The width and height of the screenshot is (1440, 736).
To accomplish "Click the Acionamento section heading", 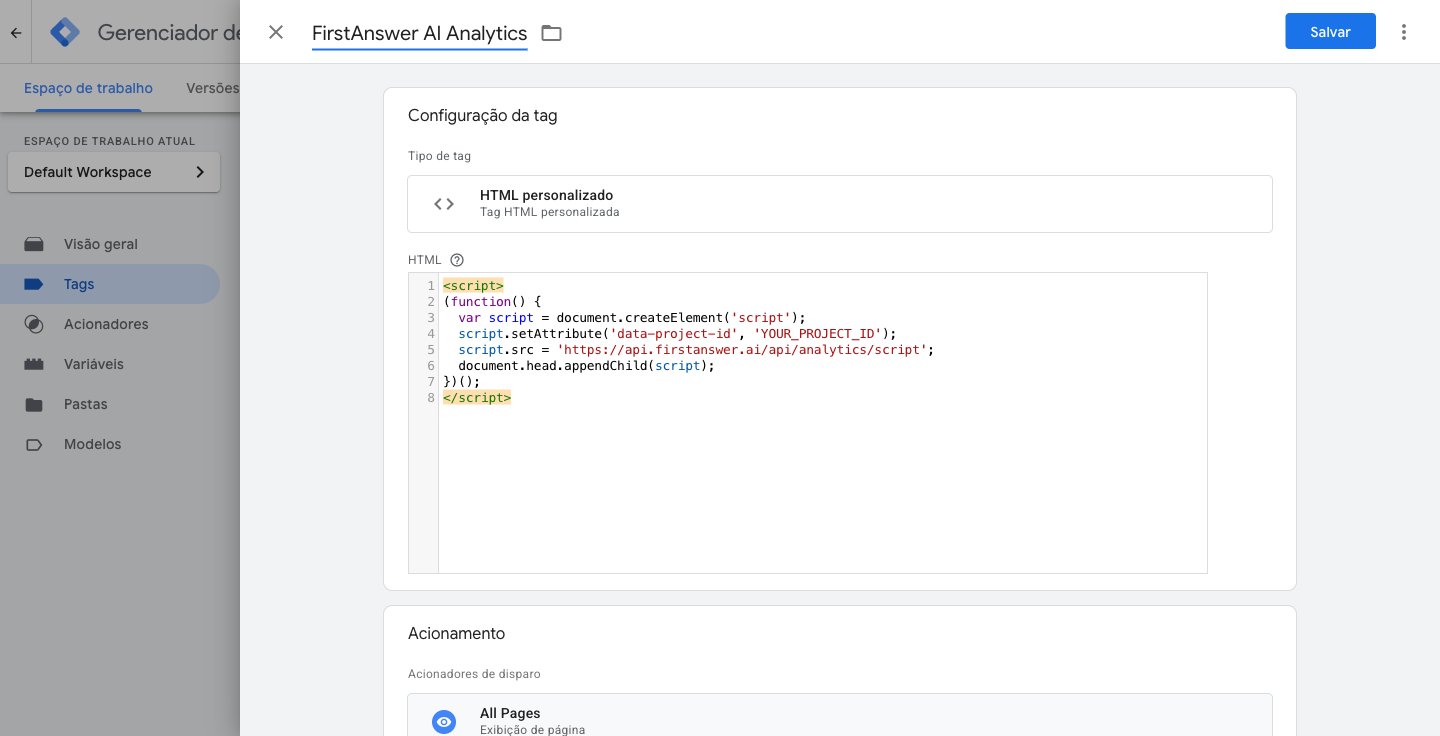I will click(x=456, y=633).
